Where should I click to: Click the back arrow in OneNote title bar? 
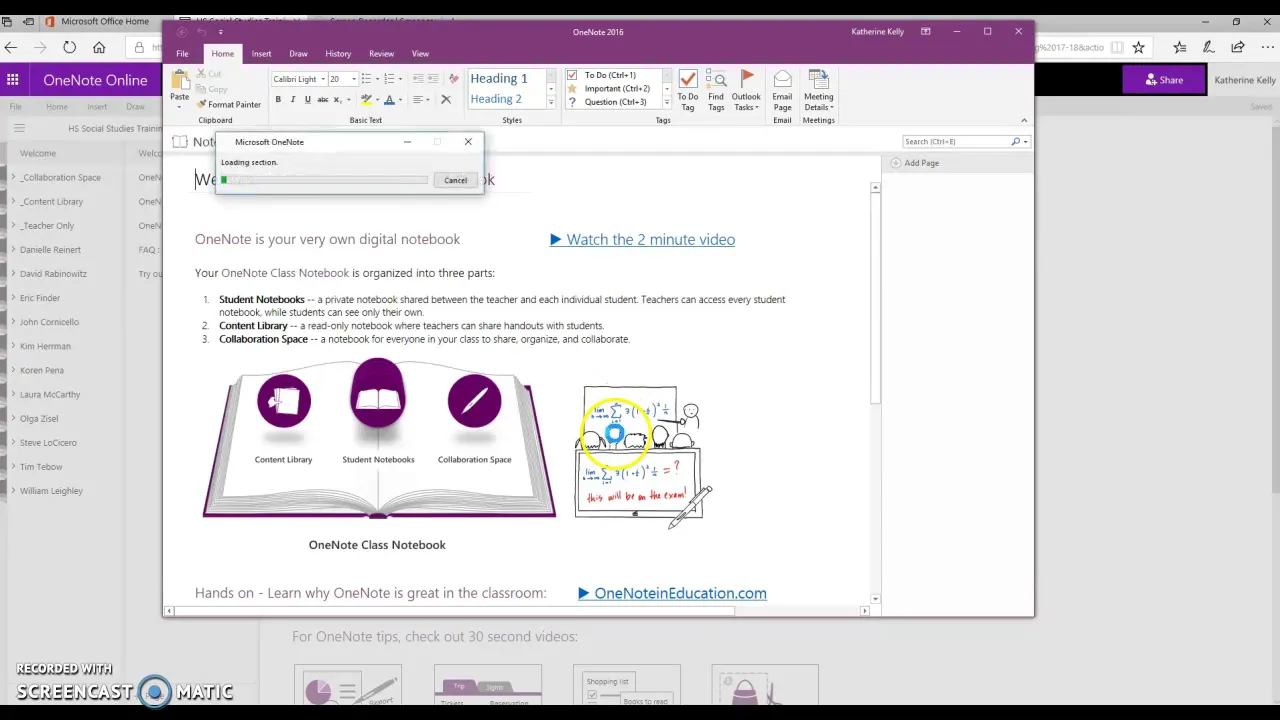pos(181,32)
